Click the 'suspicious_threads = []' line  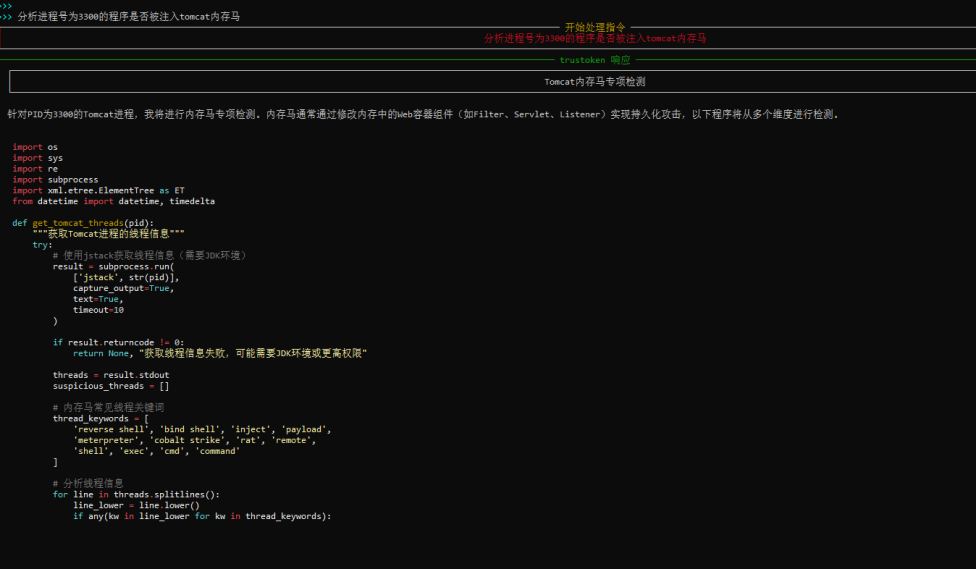pos(111,386)
